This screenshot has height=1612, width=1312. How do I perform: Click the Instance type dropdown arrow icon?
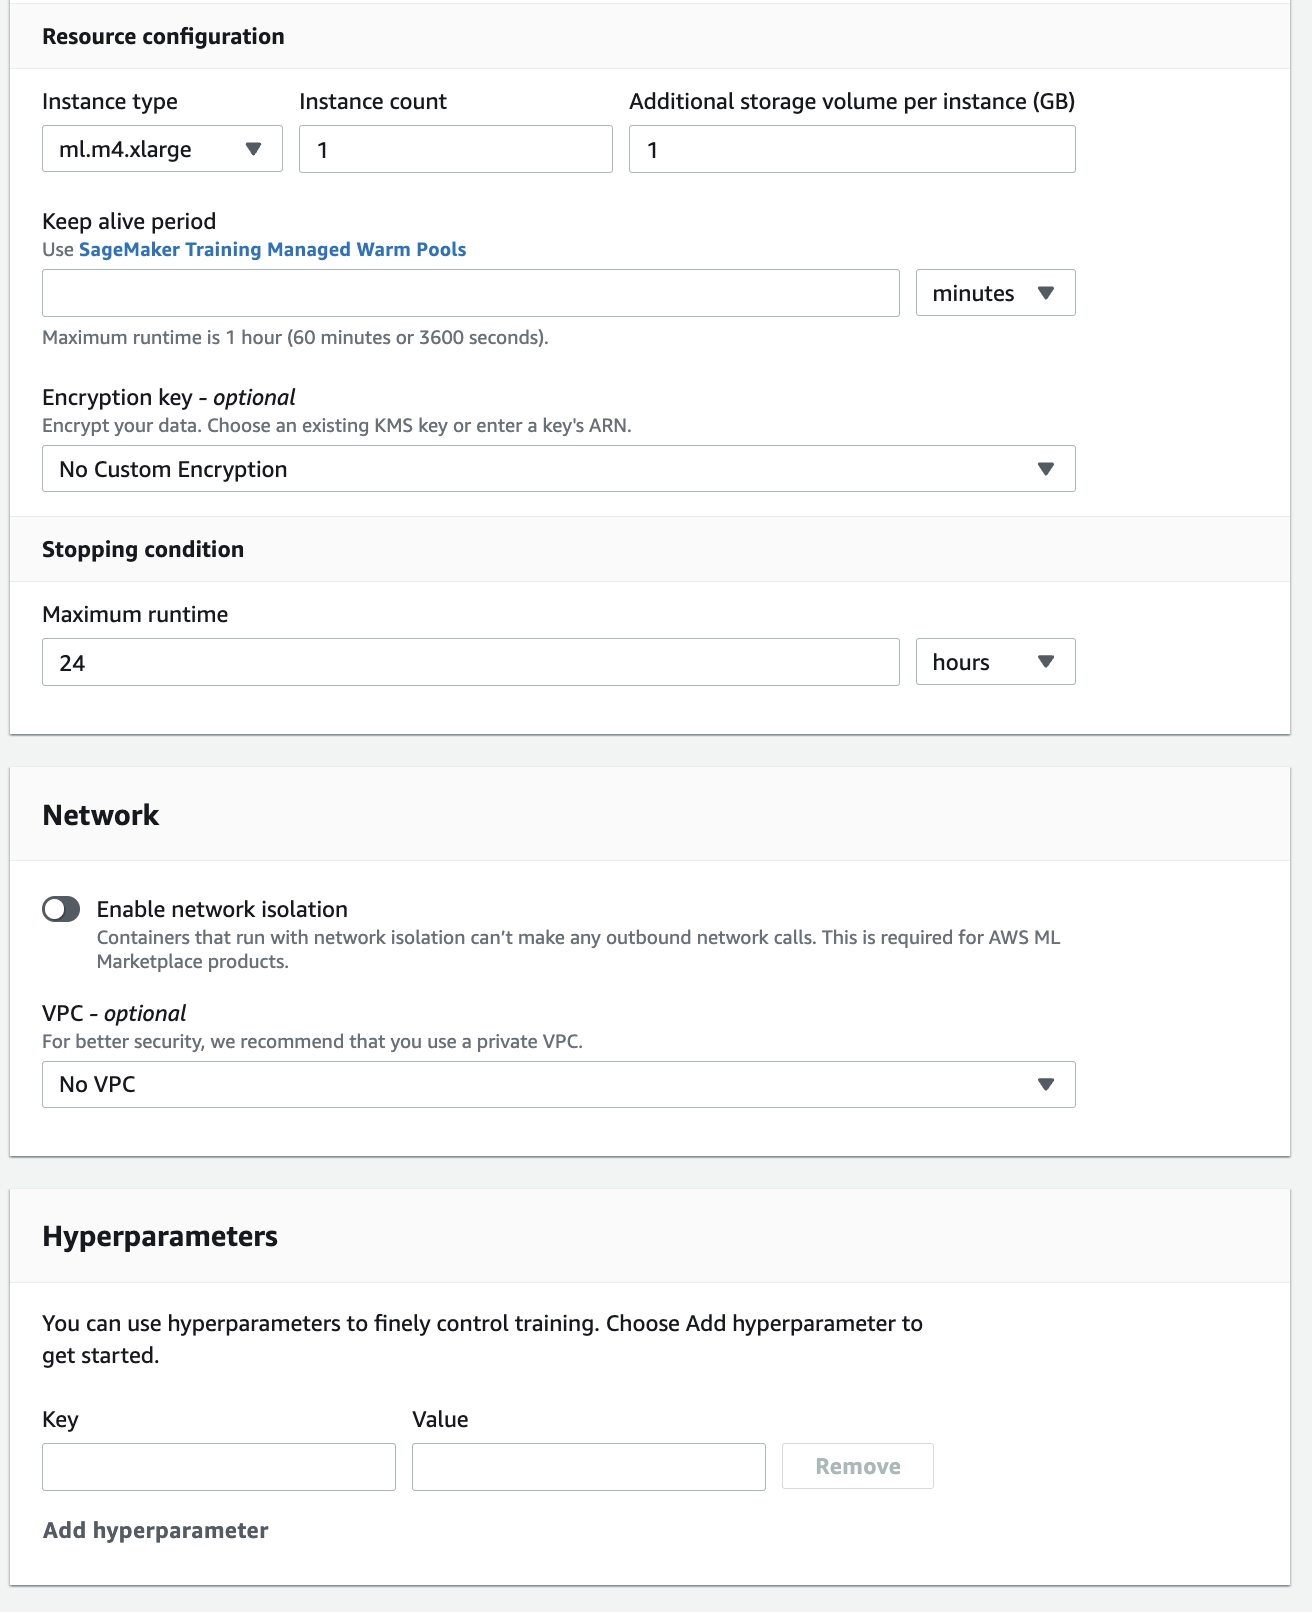click(x=254, y=149)
